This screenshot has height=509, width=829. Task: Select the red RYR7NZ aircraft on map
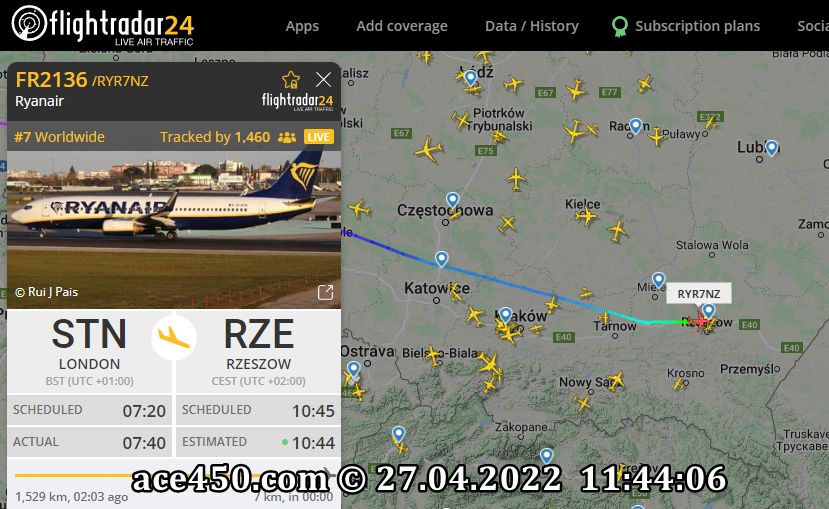tap(702, 321)
